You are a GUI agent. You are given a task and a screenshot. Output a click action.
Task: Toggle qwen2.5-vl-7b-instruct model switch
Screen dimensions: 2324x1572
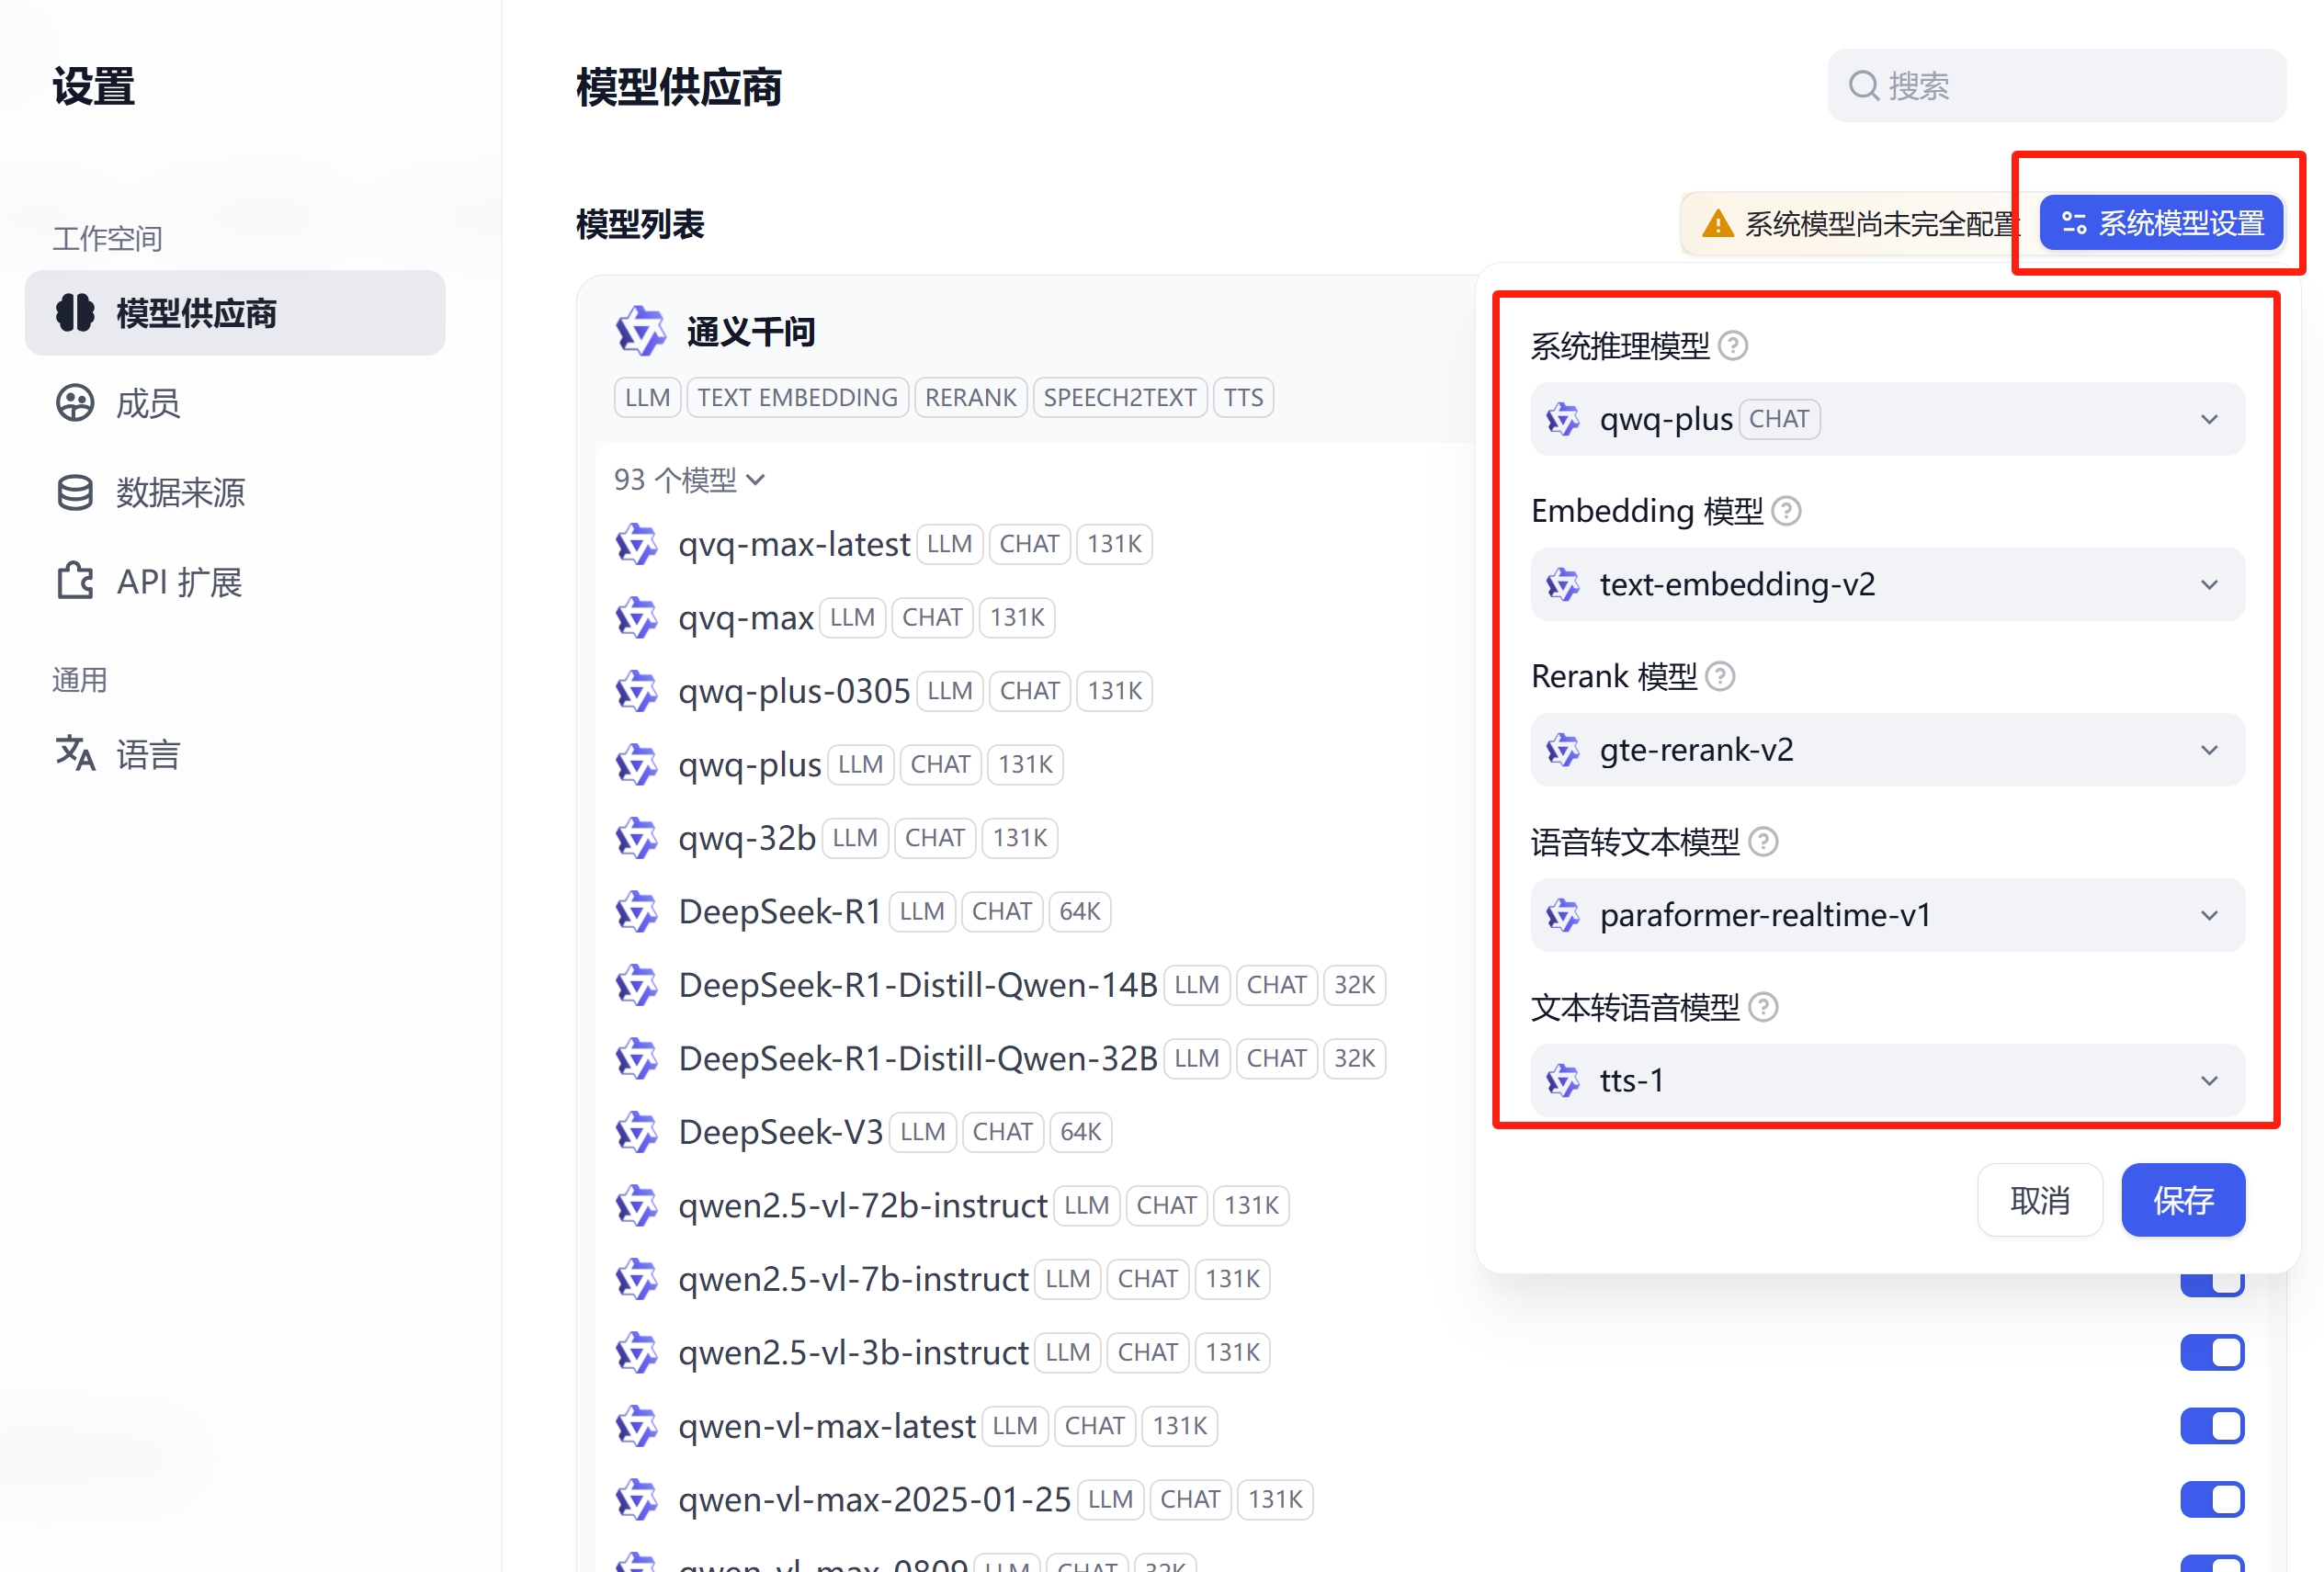tap(2212, 1284)
